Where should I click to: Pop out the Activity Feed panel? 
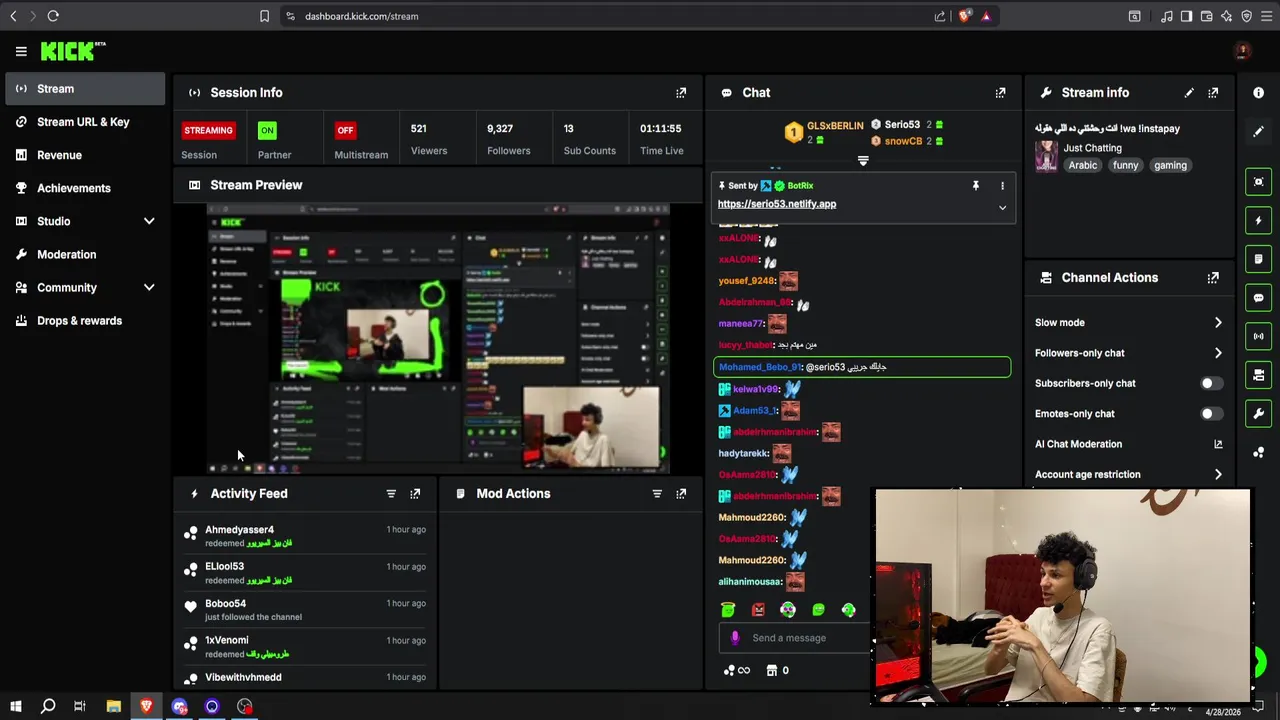(x=415, y=493)
